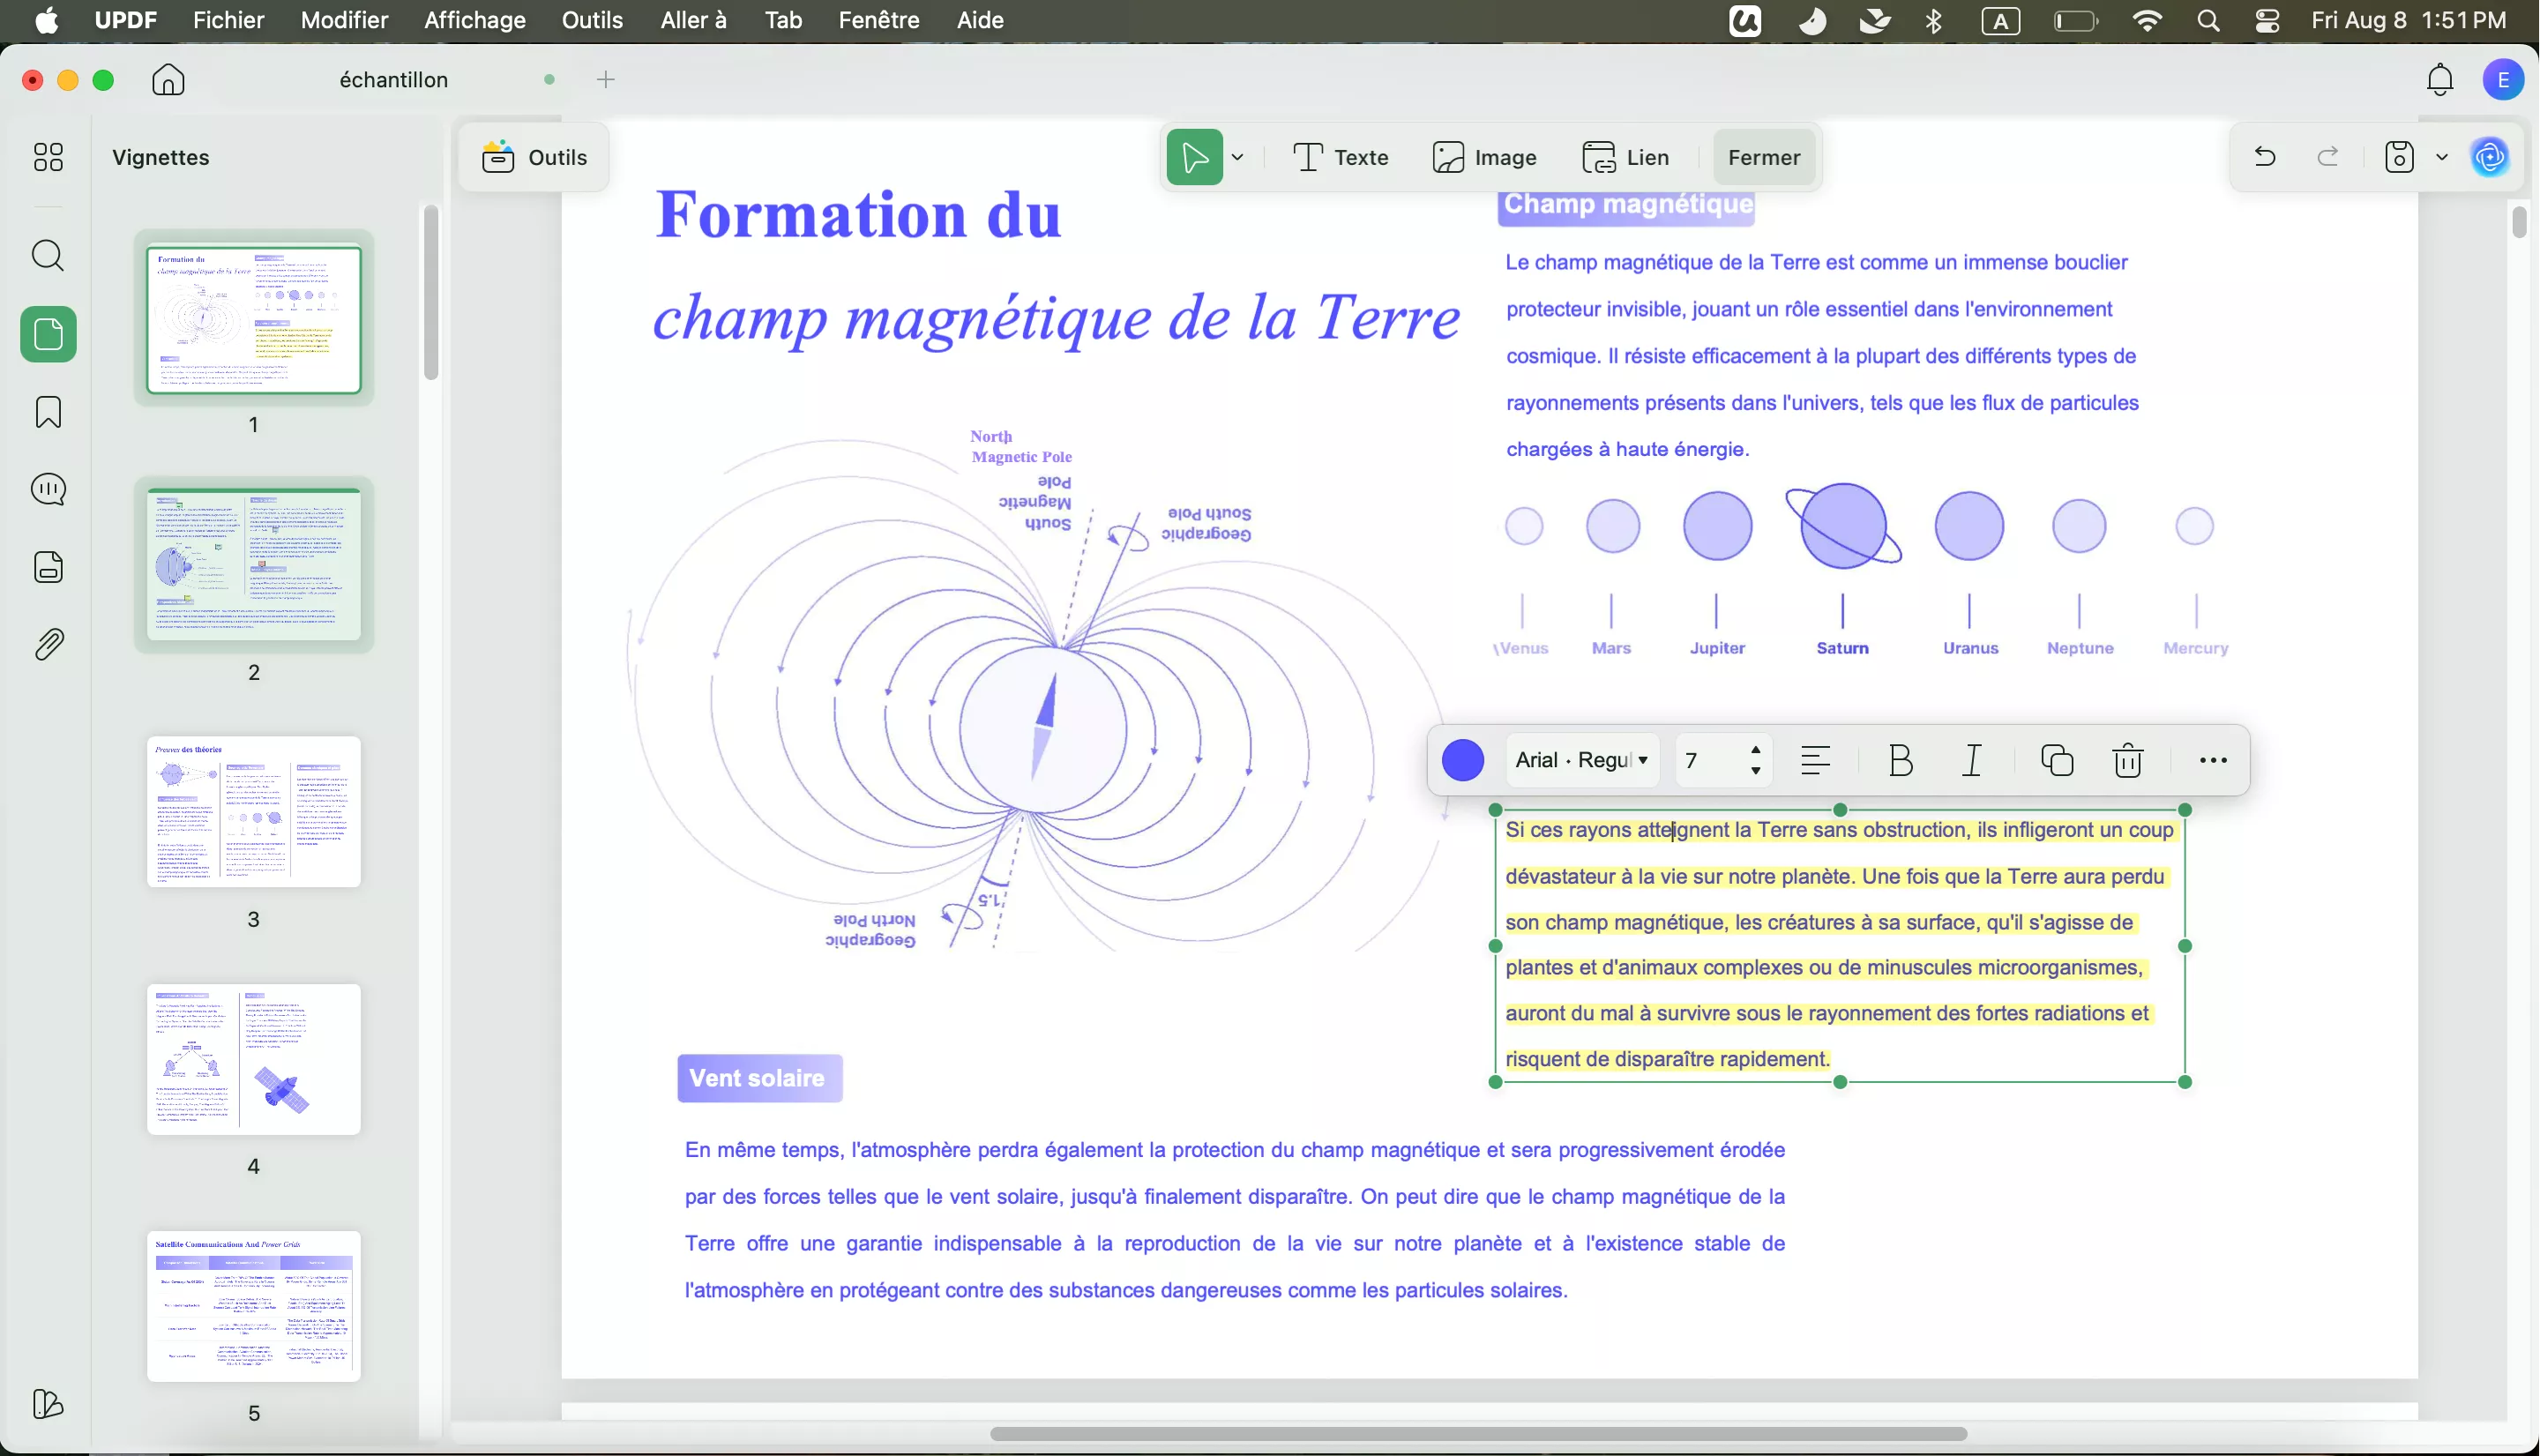This screenshot has width=2540, height=1456.
Task: Select page 3 thumbnail in Vignettes panel
Action: [253, 812]
